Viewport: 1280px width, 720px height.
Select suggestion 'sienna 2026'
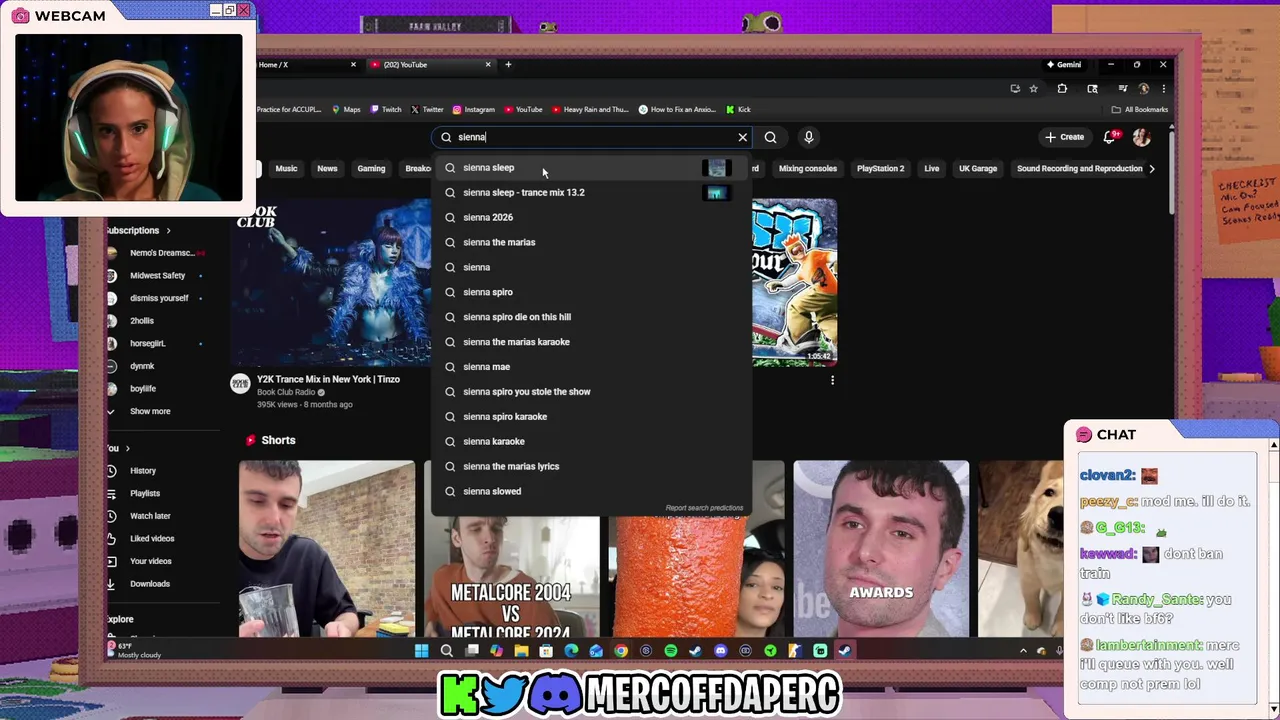pos(591,217)
